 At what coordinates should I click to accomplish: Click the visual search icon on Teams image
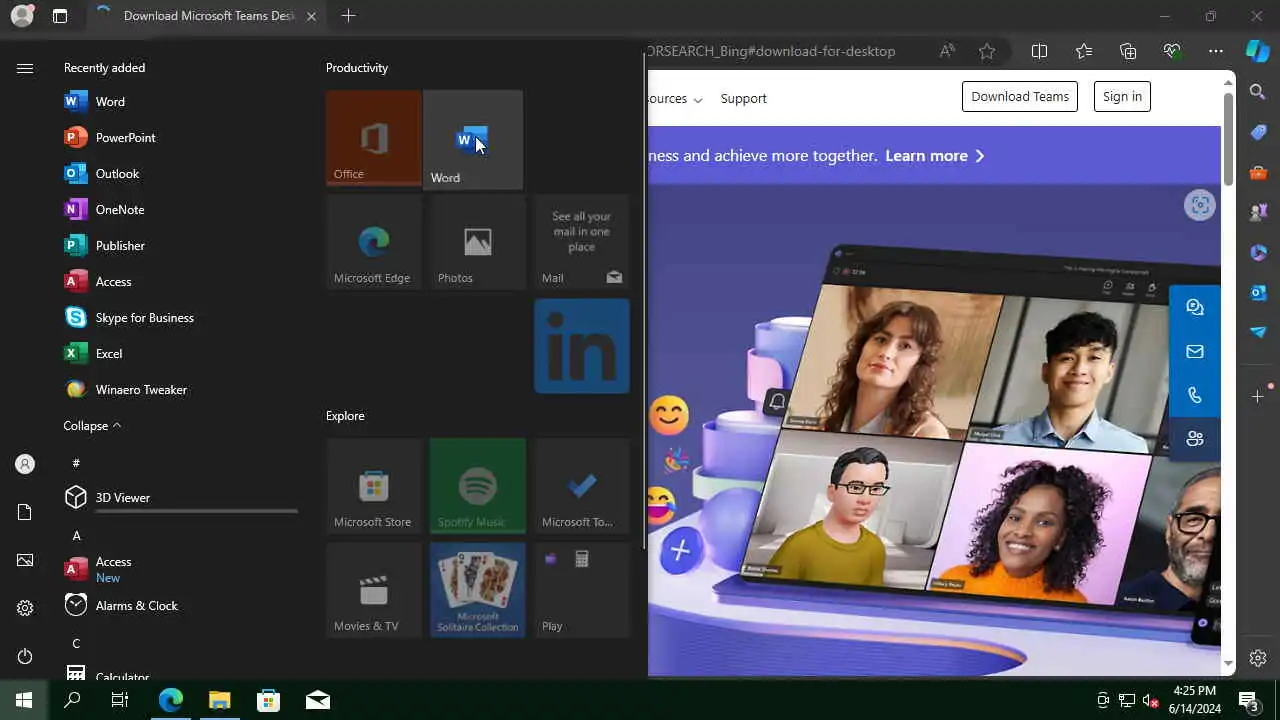(x=1200, y=206)
